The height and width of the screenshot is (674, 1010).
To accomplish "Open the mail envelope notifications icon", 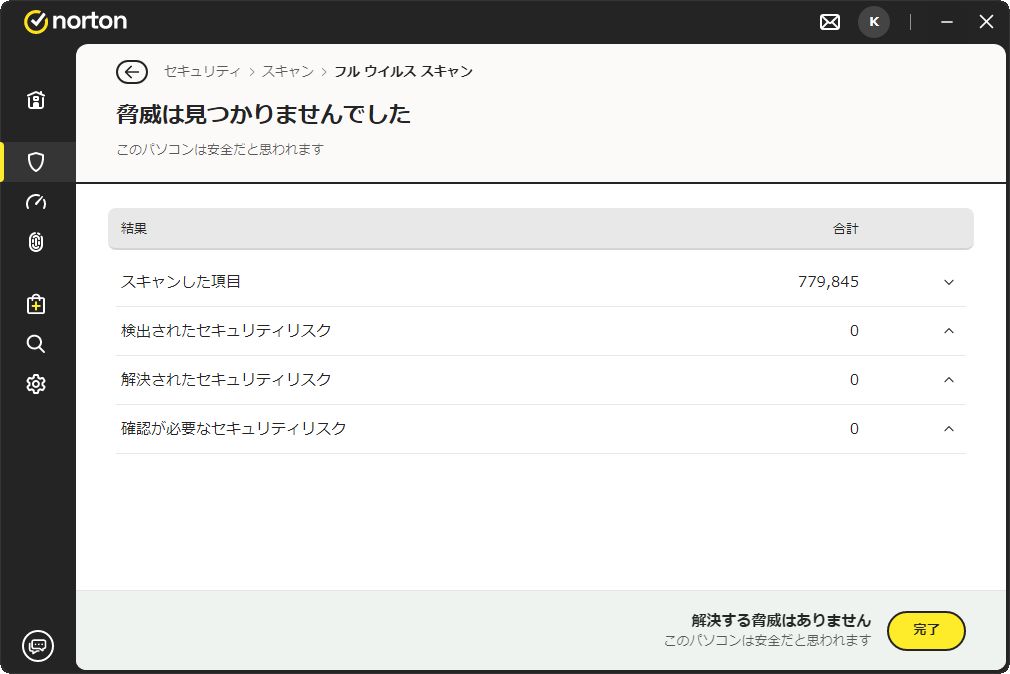I will 830,22.
